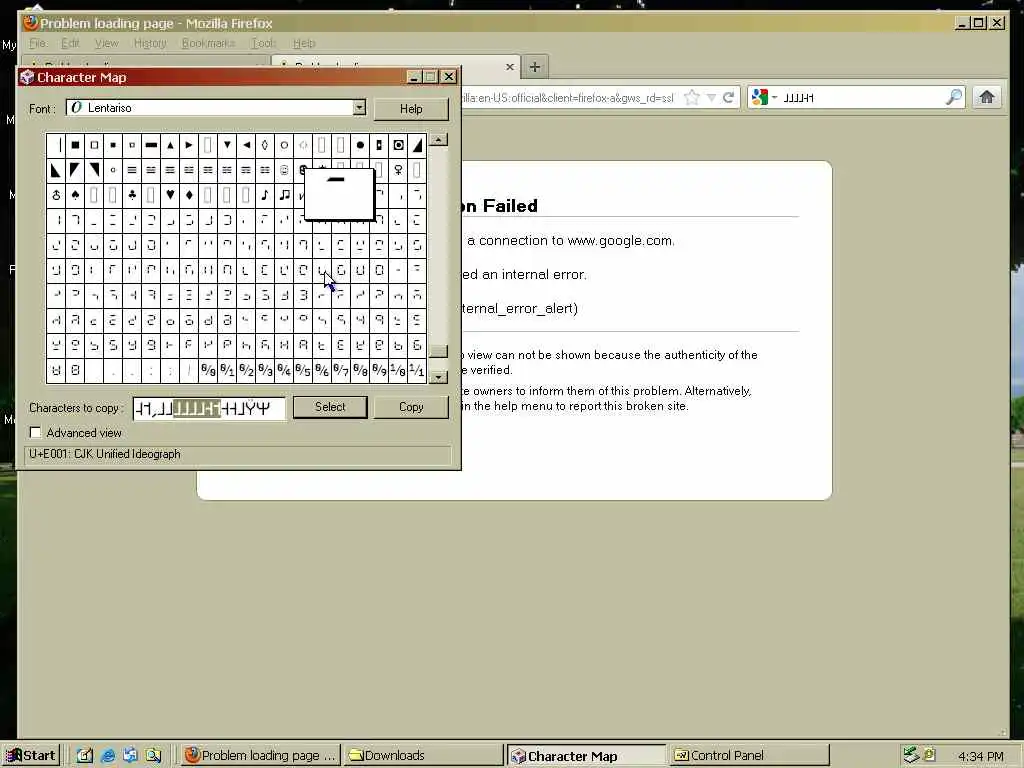Open the Firefox View menu
Viewport: 1024px width, 768px height.
coord(106,43)
